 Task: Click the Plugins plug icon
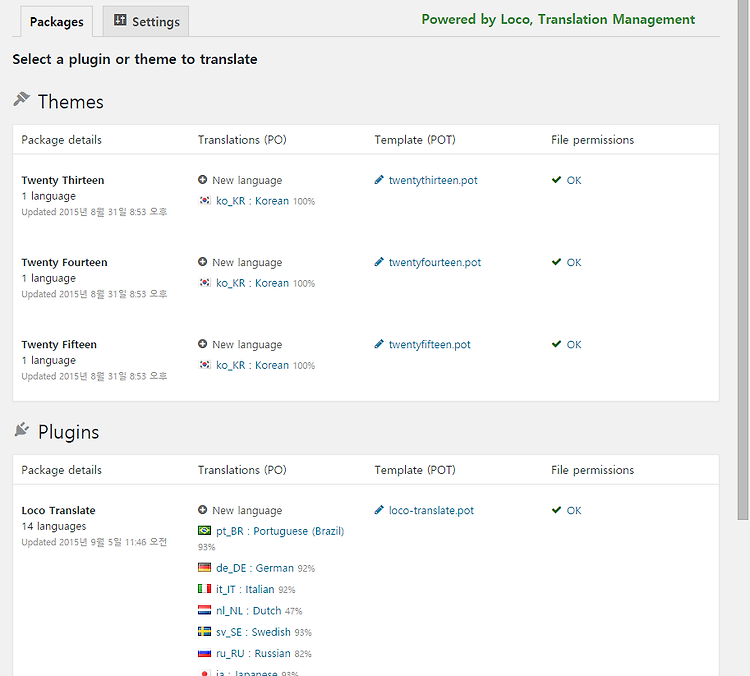[x=21, y=429]
